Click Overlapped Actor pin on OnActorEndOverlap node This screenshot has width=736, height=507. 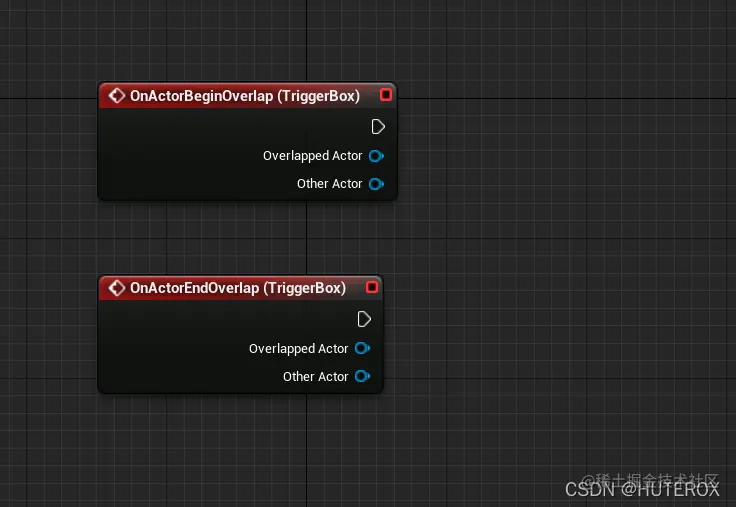362,348
